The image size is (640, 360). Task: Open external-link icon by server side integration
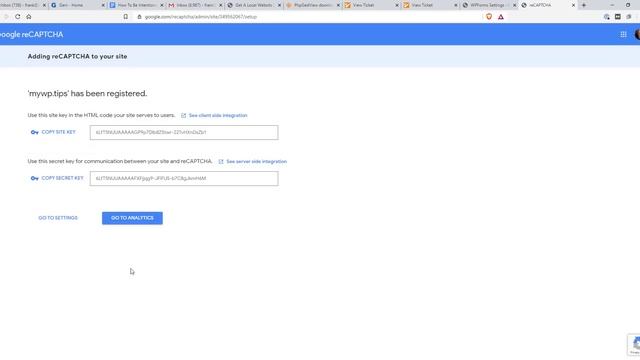(x=221, y=162)
